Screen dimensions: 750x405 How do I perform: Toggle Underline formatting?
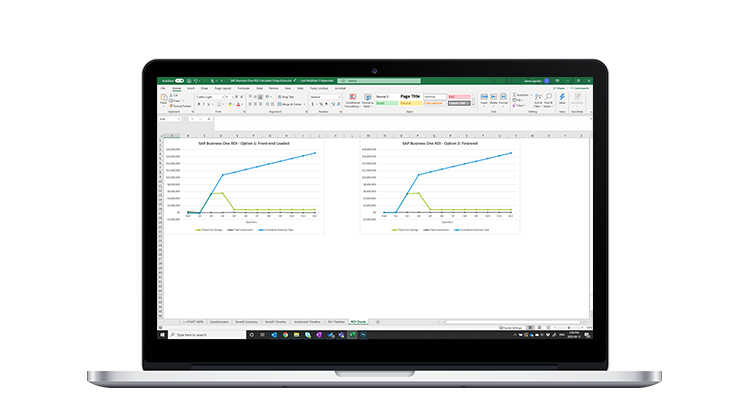tap(209, 104)
